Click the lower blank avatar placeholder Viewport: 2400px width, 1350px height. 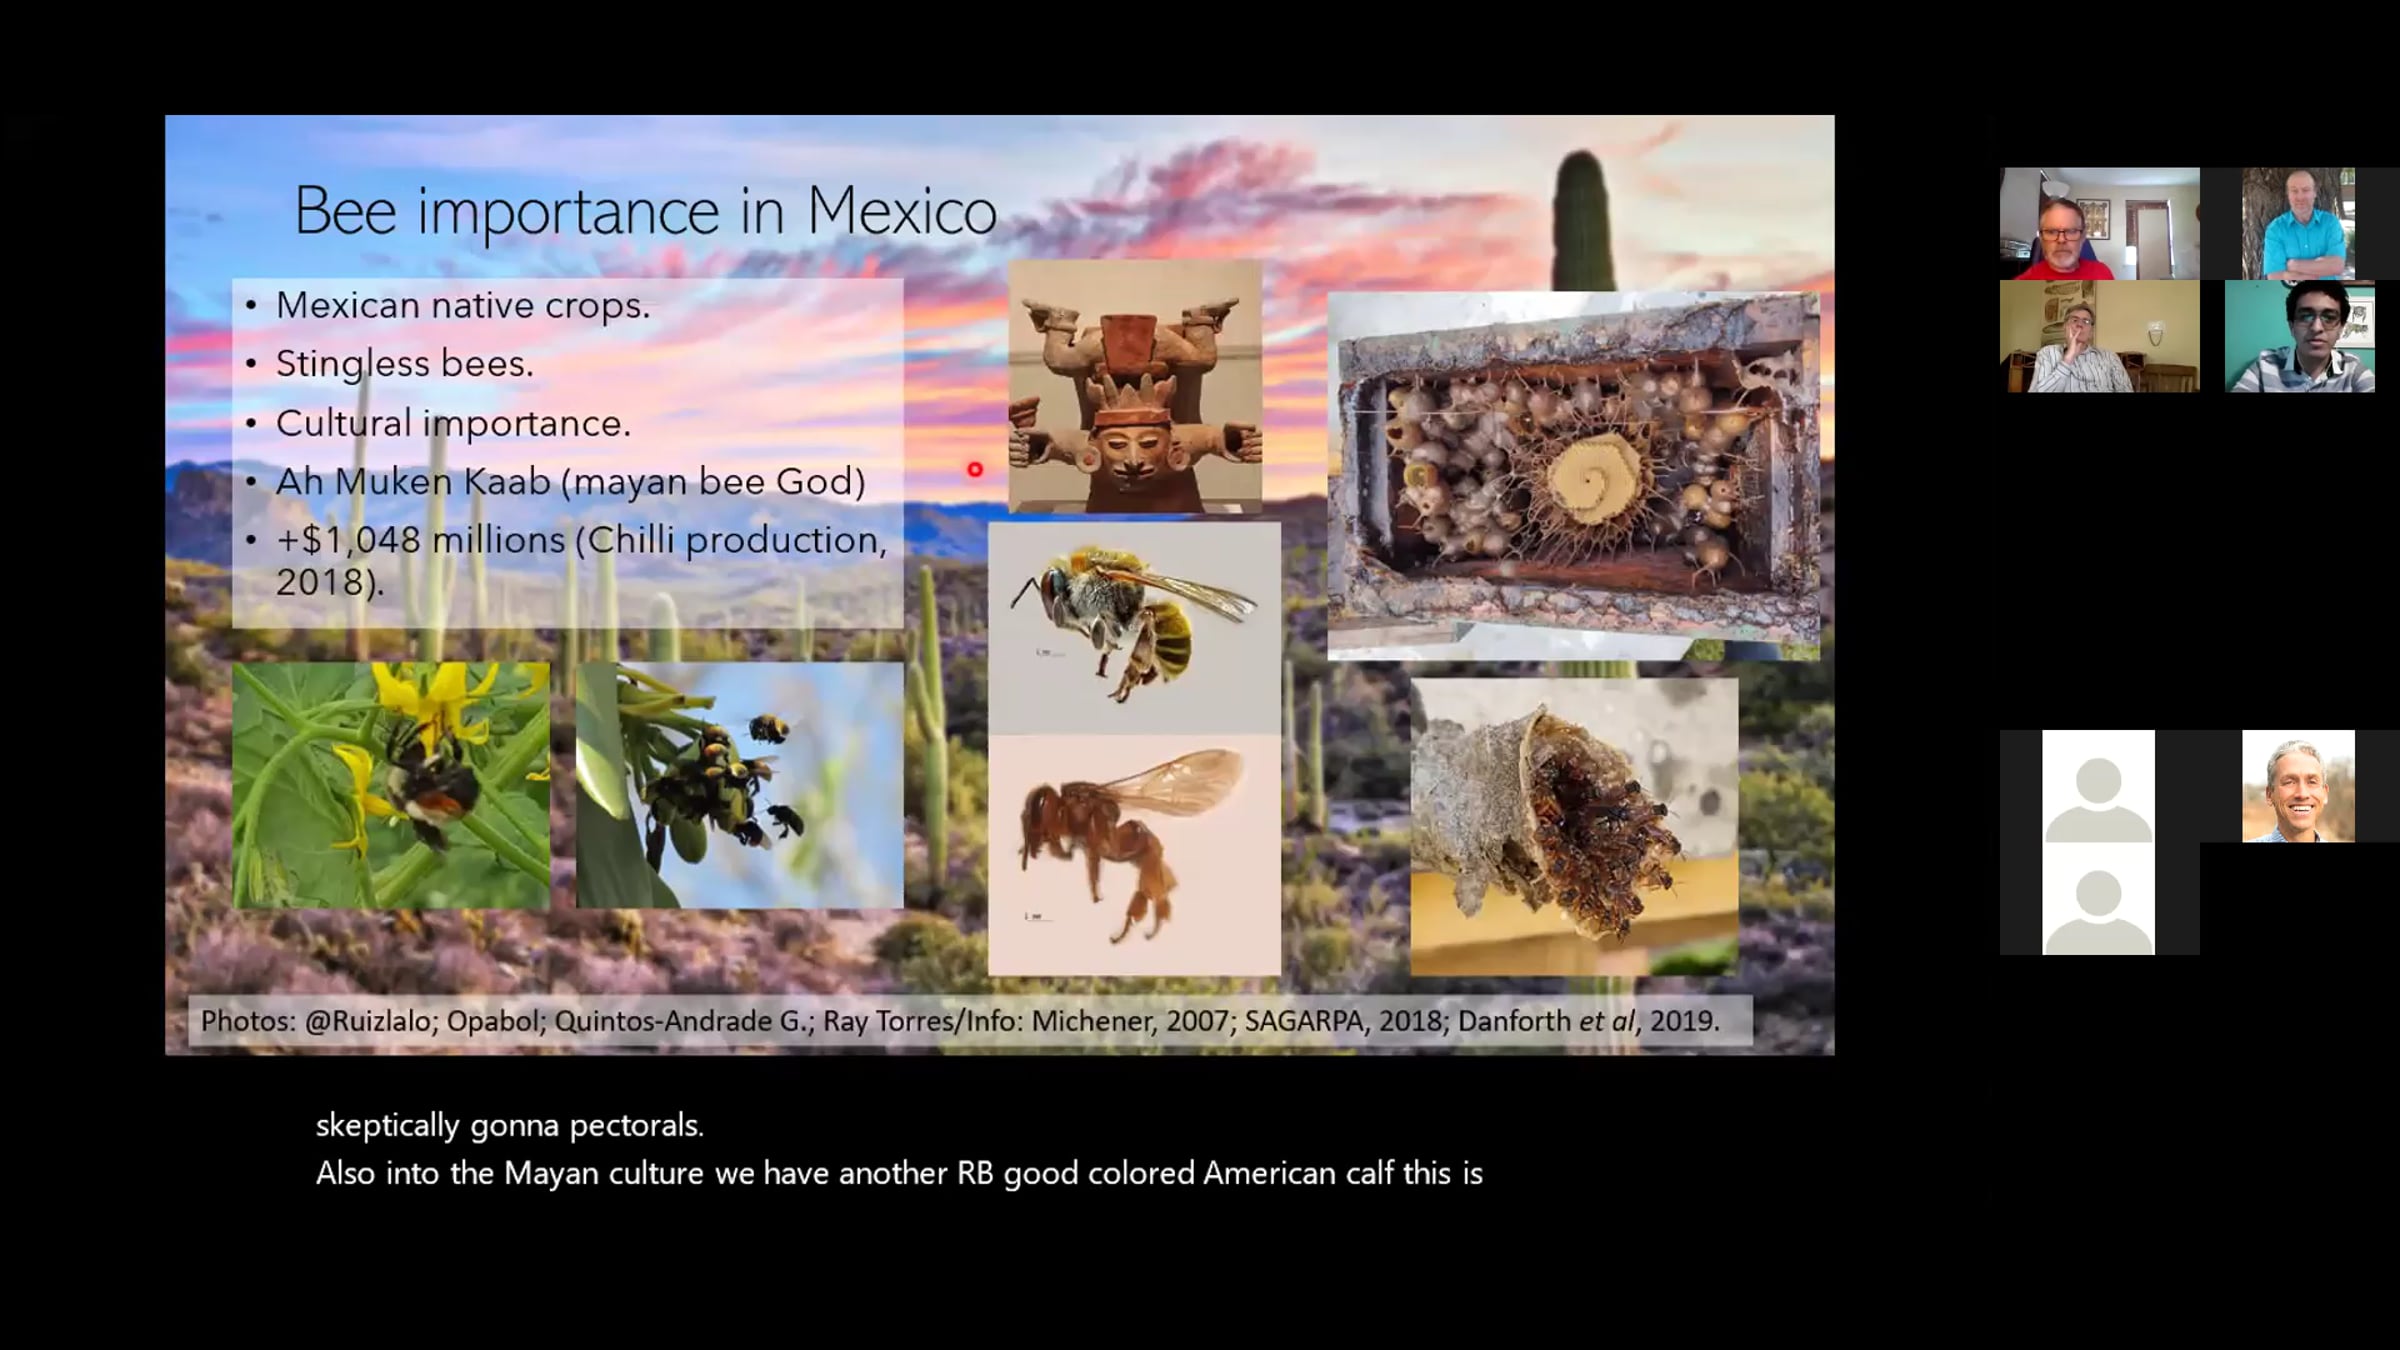[2098, 900]
